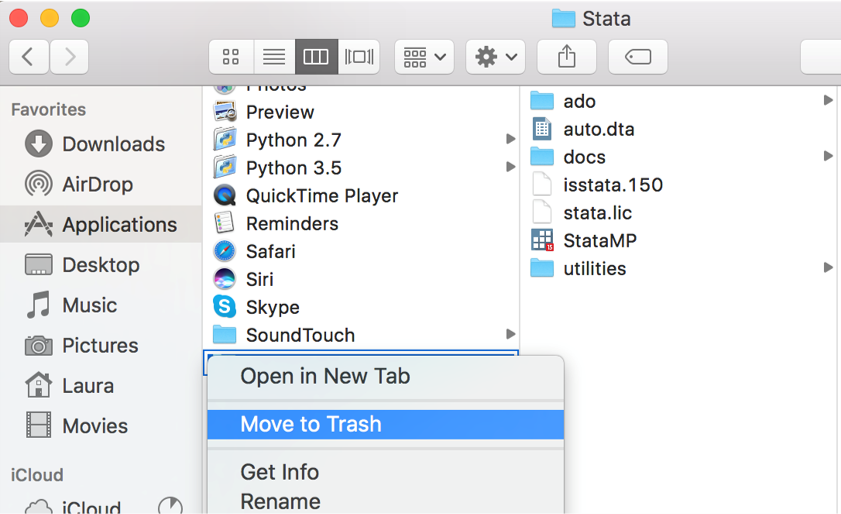Close the Finder window

[x=19, y=18]
